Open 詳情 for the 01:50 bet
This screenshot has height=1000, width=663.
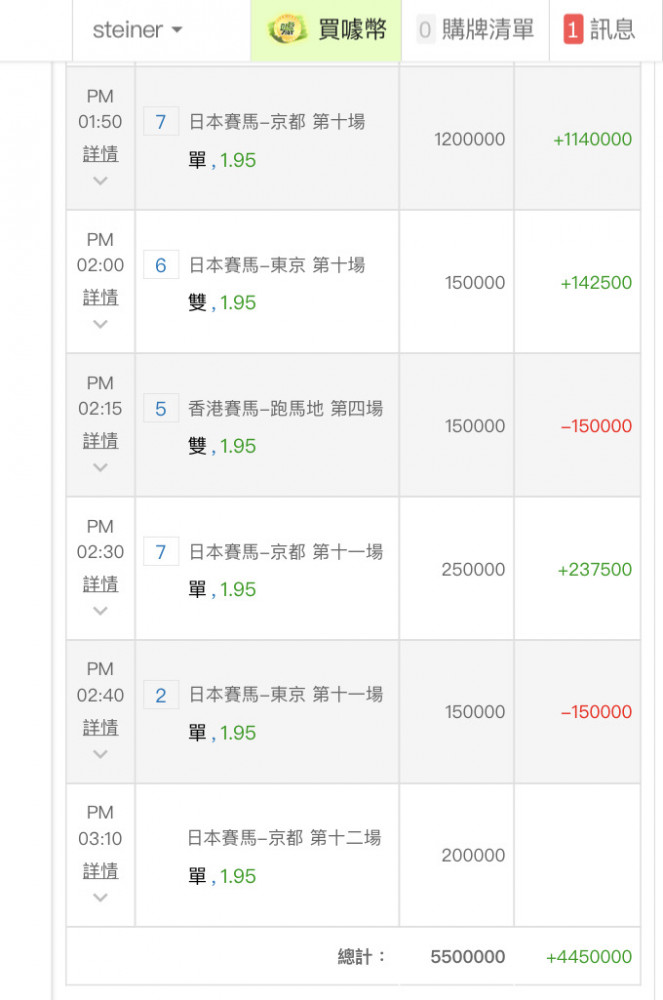point(100,154)
